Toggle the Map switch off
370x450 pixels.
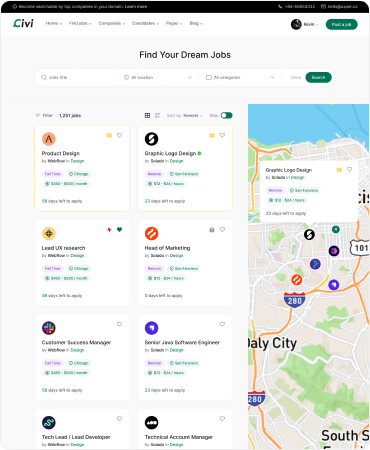pos(227,115)
